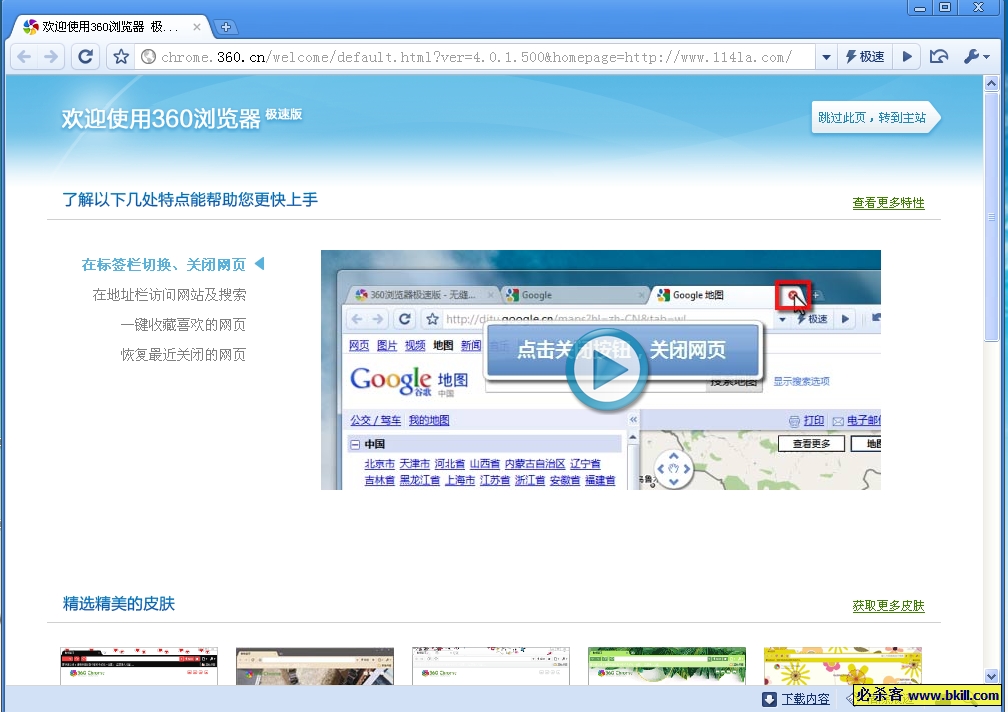Open the 获取更多皮肤 link

(x=888, y=606)
